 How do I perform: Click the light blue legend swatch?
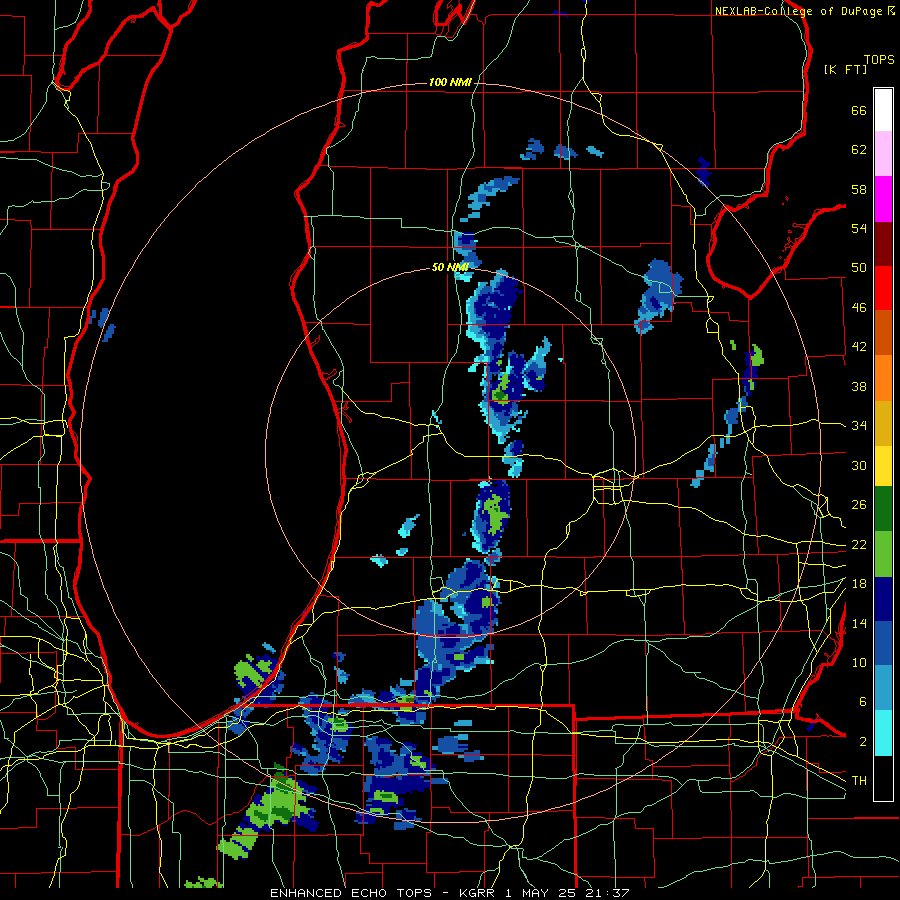tap(883, 688)
